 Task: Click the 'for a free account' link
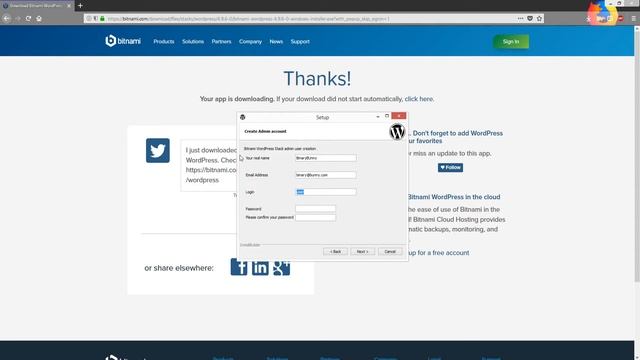443,253
